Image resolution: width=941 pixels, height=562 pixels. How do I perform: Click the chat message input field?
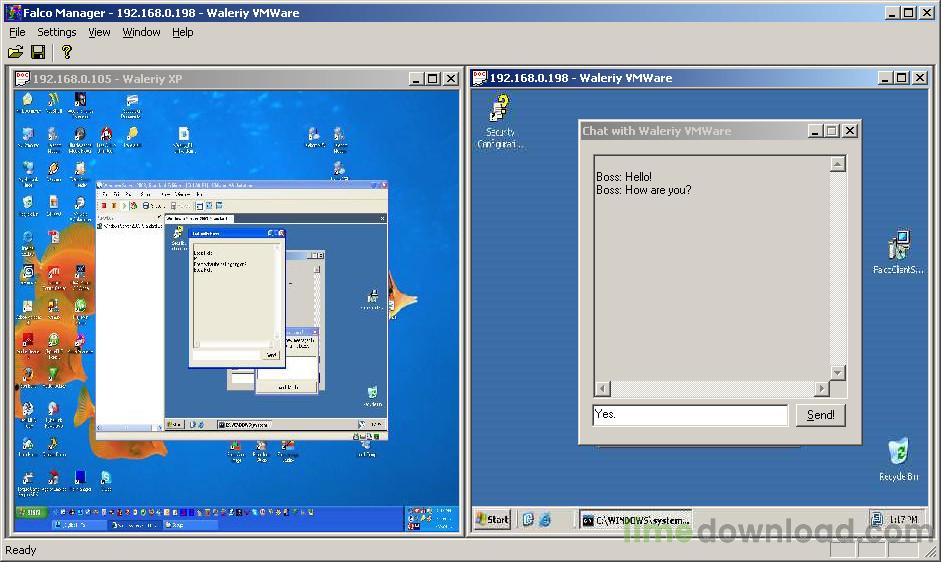click(690, 415)
